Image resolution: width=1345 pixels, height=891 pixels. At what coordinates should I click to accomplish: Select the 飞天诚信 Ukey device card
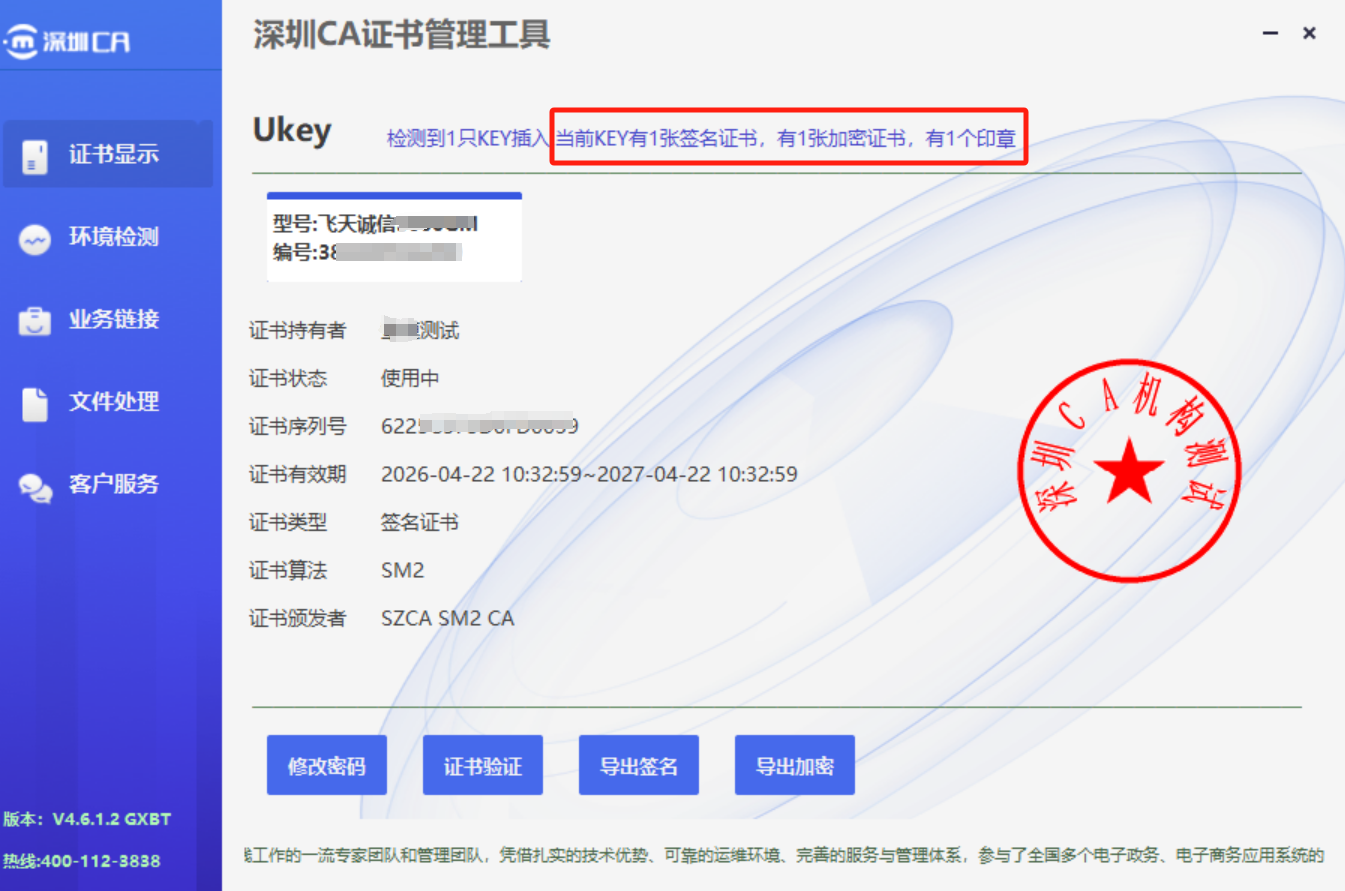[394, 237]
